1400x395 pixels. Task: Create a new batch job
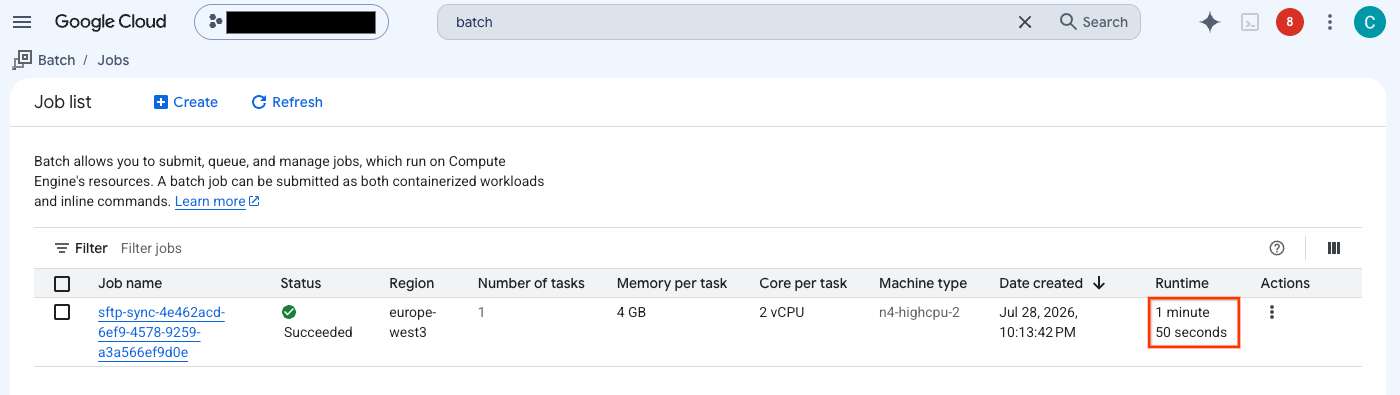(186, 102)
